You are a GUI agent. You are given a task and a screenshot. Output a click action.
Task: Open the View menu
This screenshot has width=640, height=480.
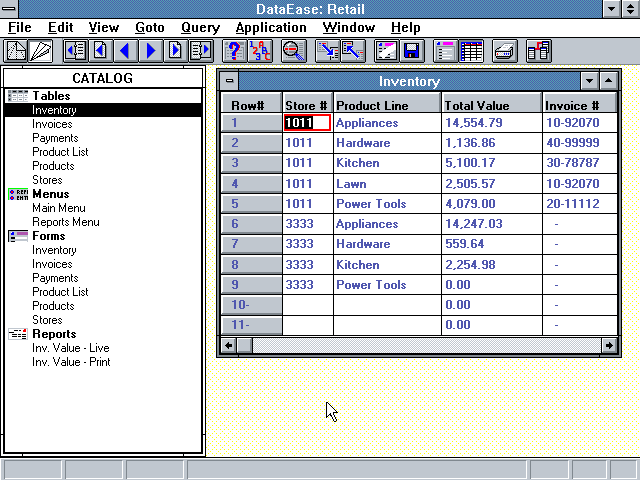[x=104, y=27]
